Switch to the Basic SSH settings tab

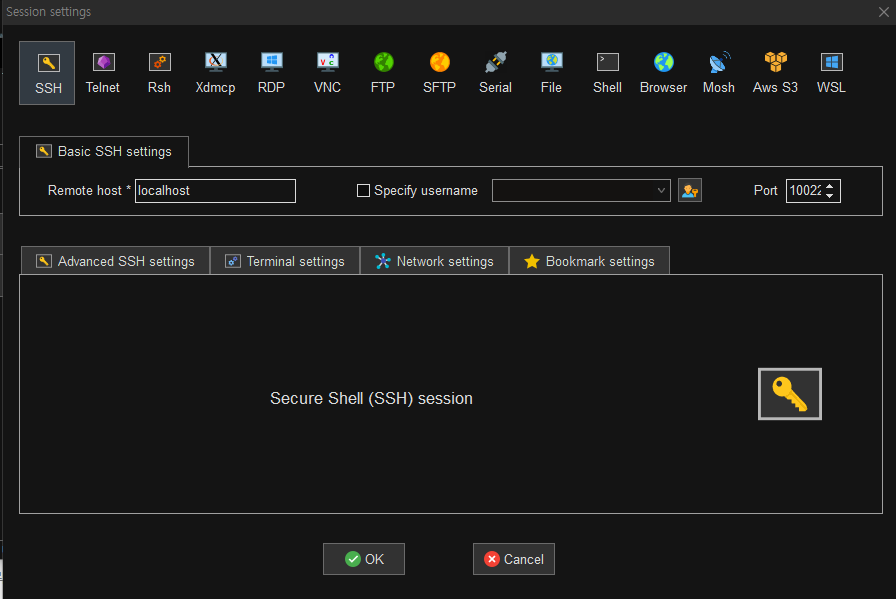tap(104, 151)
